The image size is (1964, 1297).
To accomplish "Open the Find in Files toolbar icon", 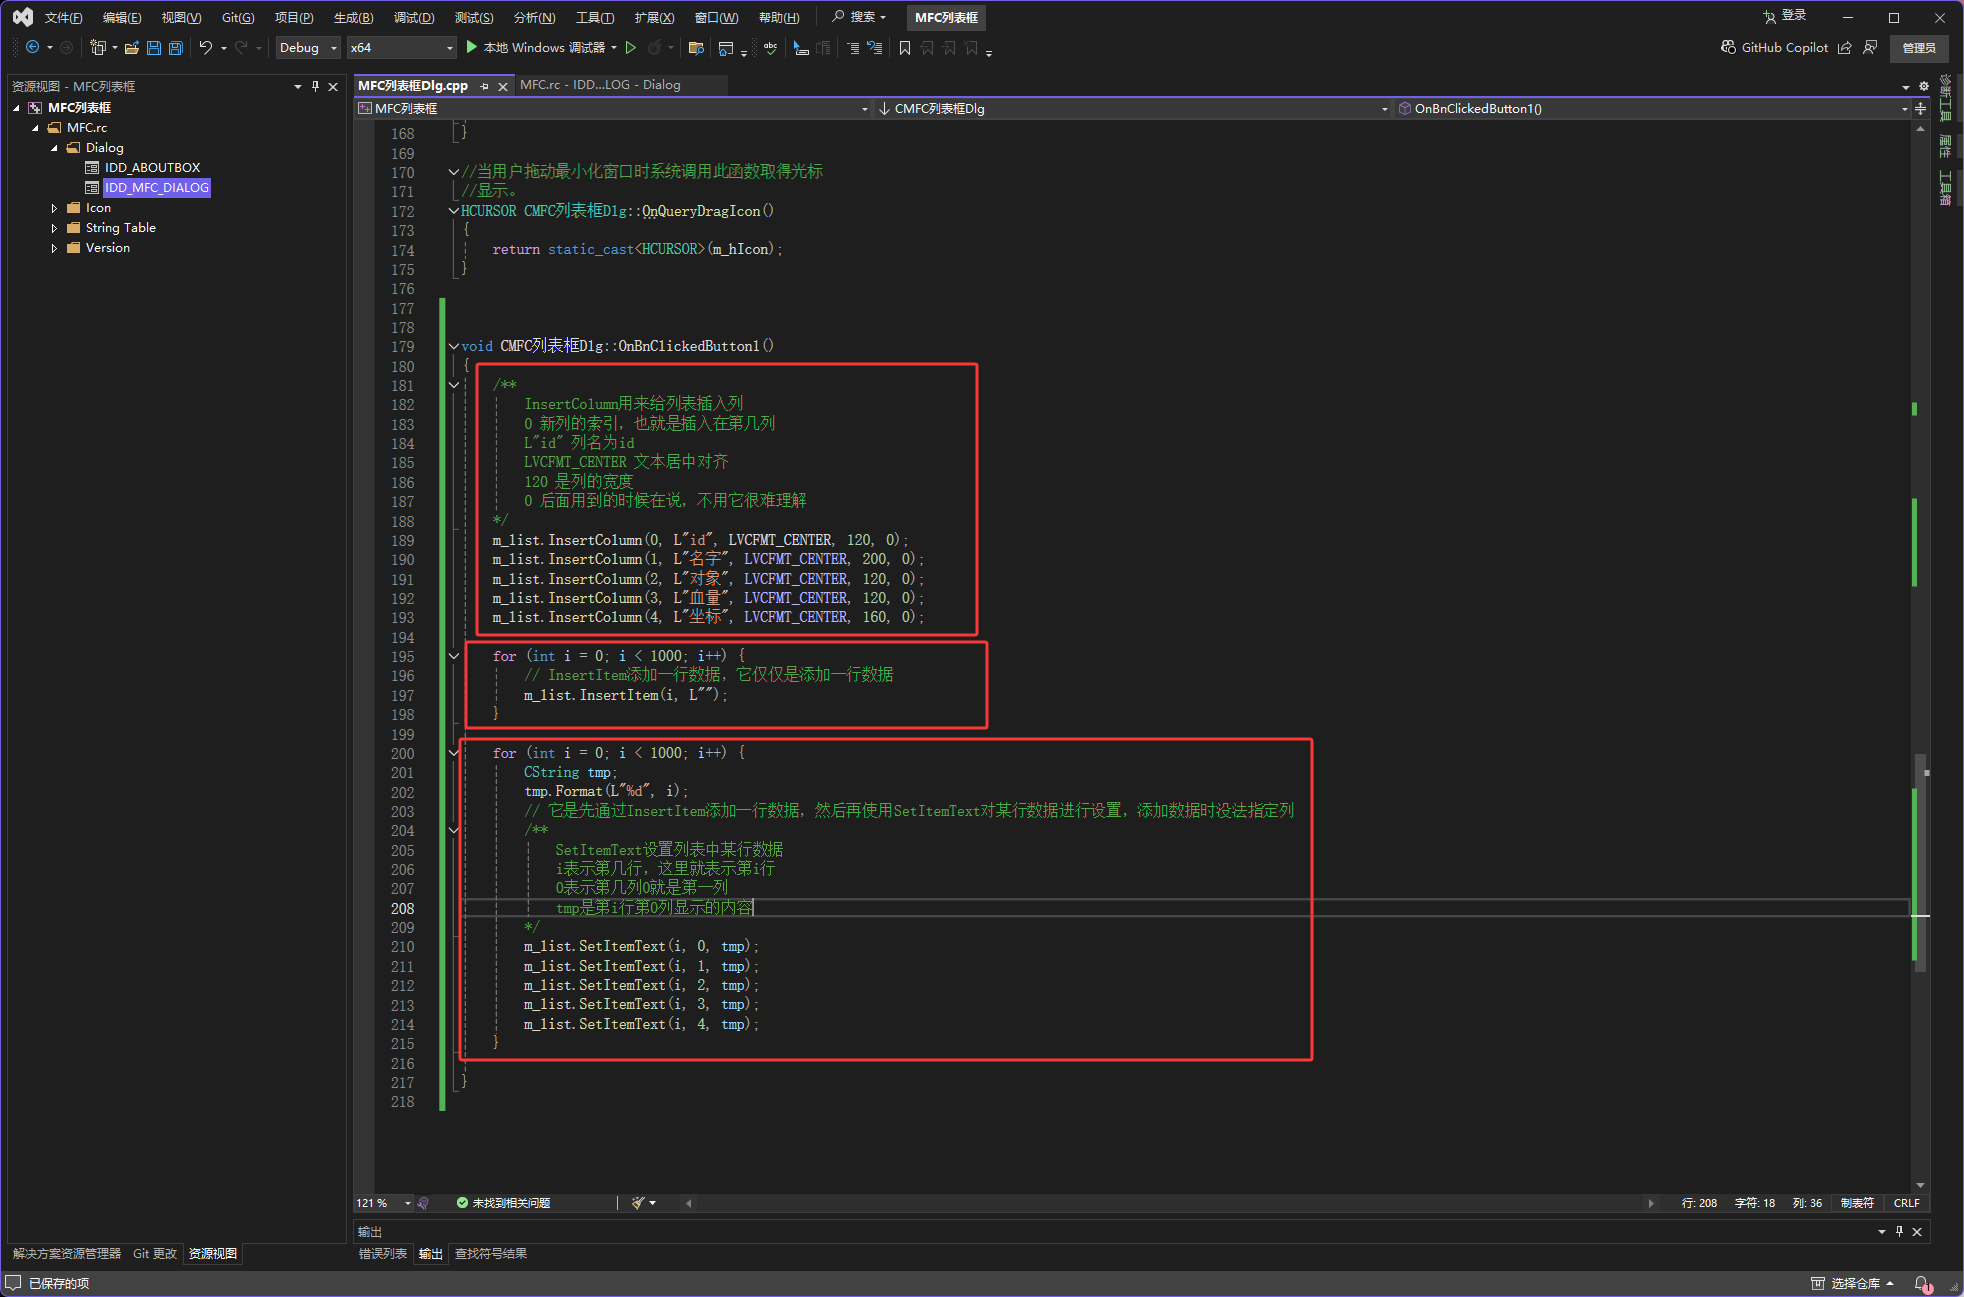I will click(x=696, y=48).
